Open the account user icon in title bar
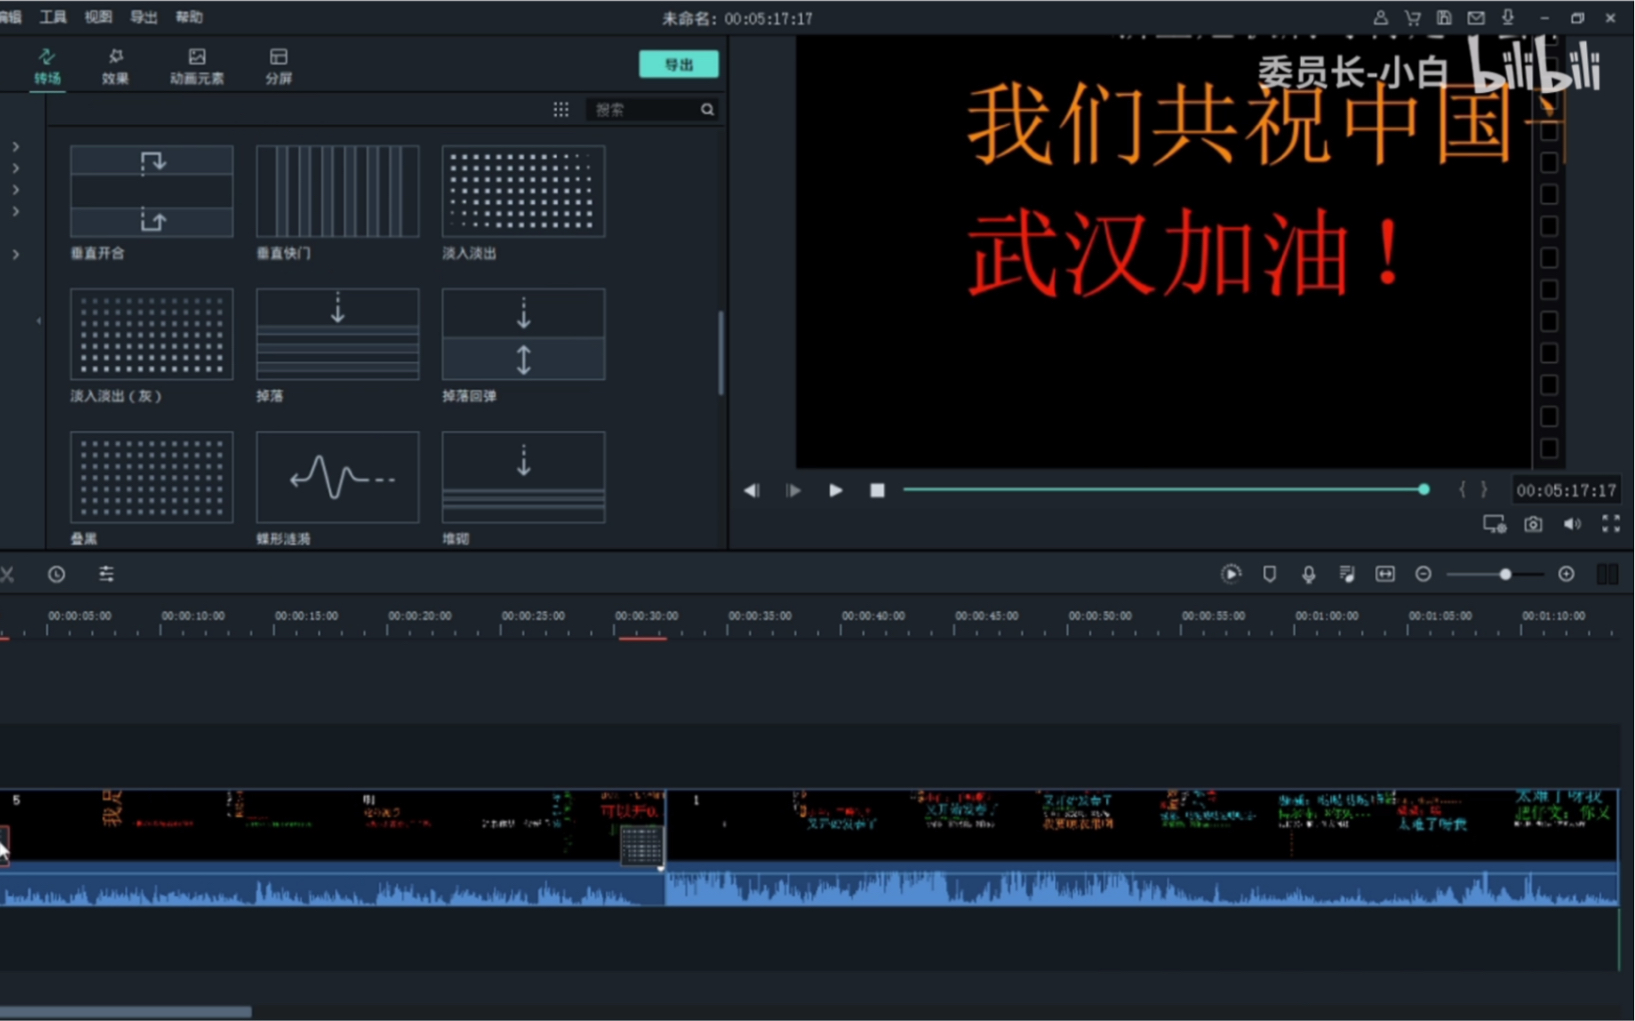The width and height of the screenshot is (1635, 1021). tap(1380, 18)
